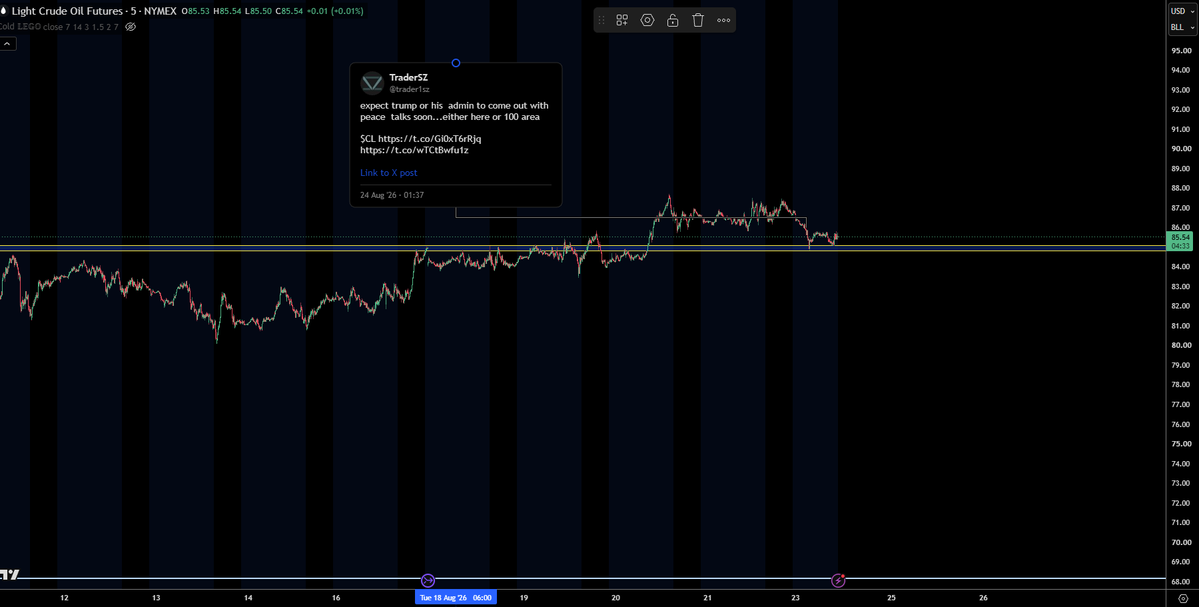Click the 24 Aug '26 - 01:37 timestamp

(x=392, y=195)
